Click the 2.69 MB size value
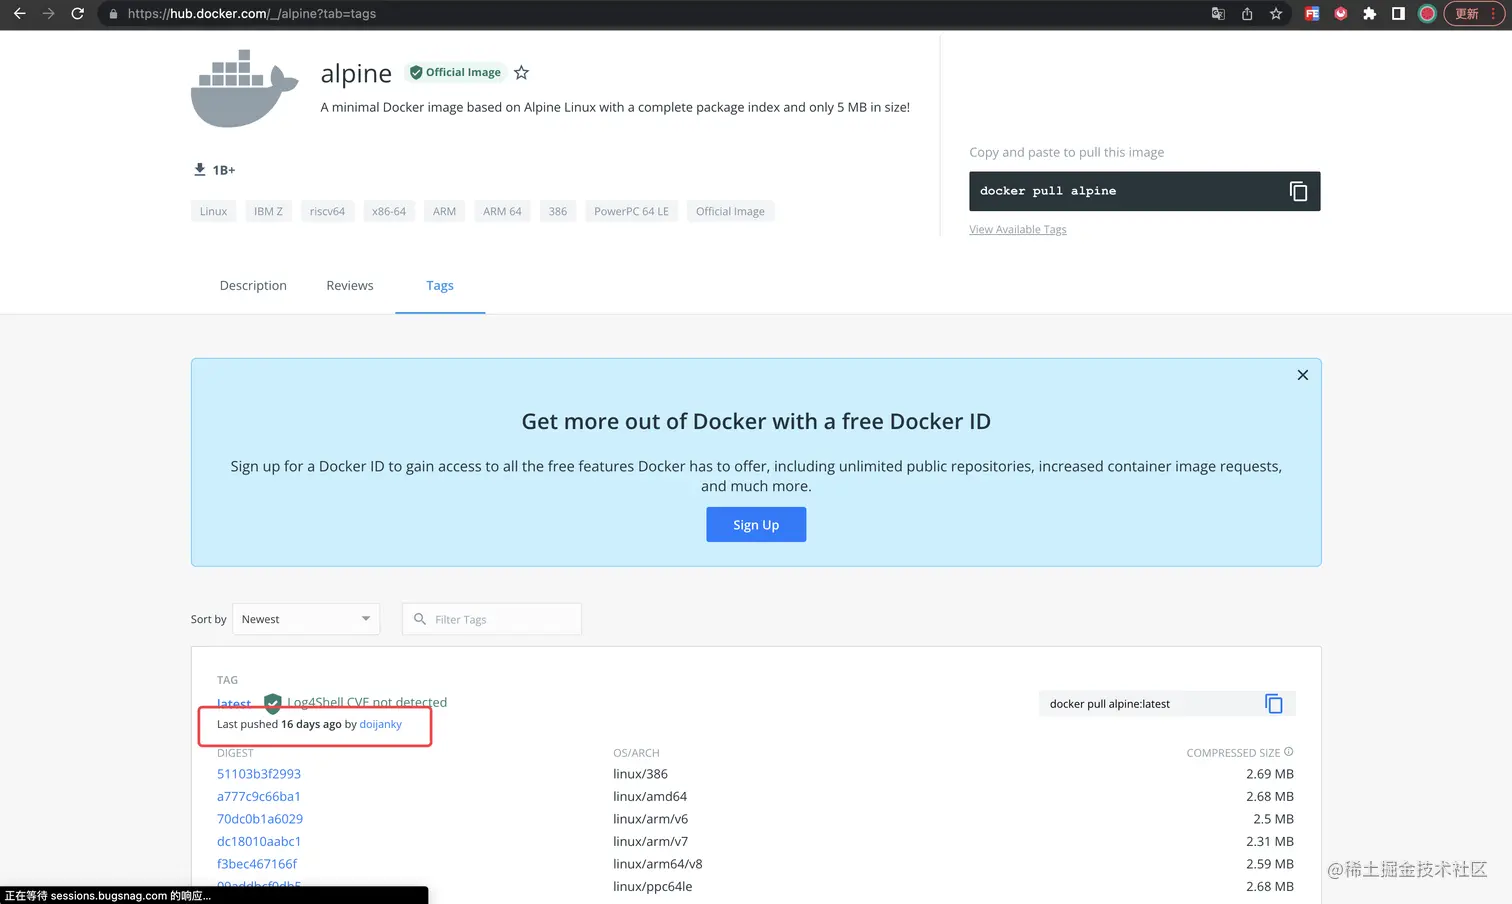1512x904 pixels. pyautogui.click(x=1270, y=774)
